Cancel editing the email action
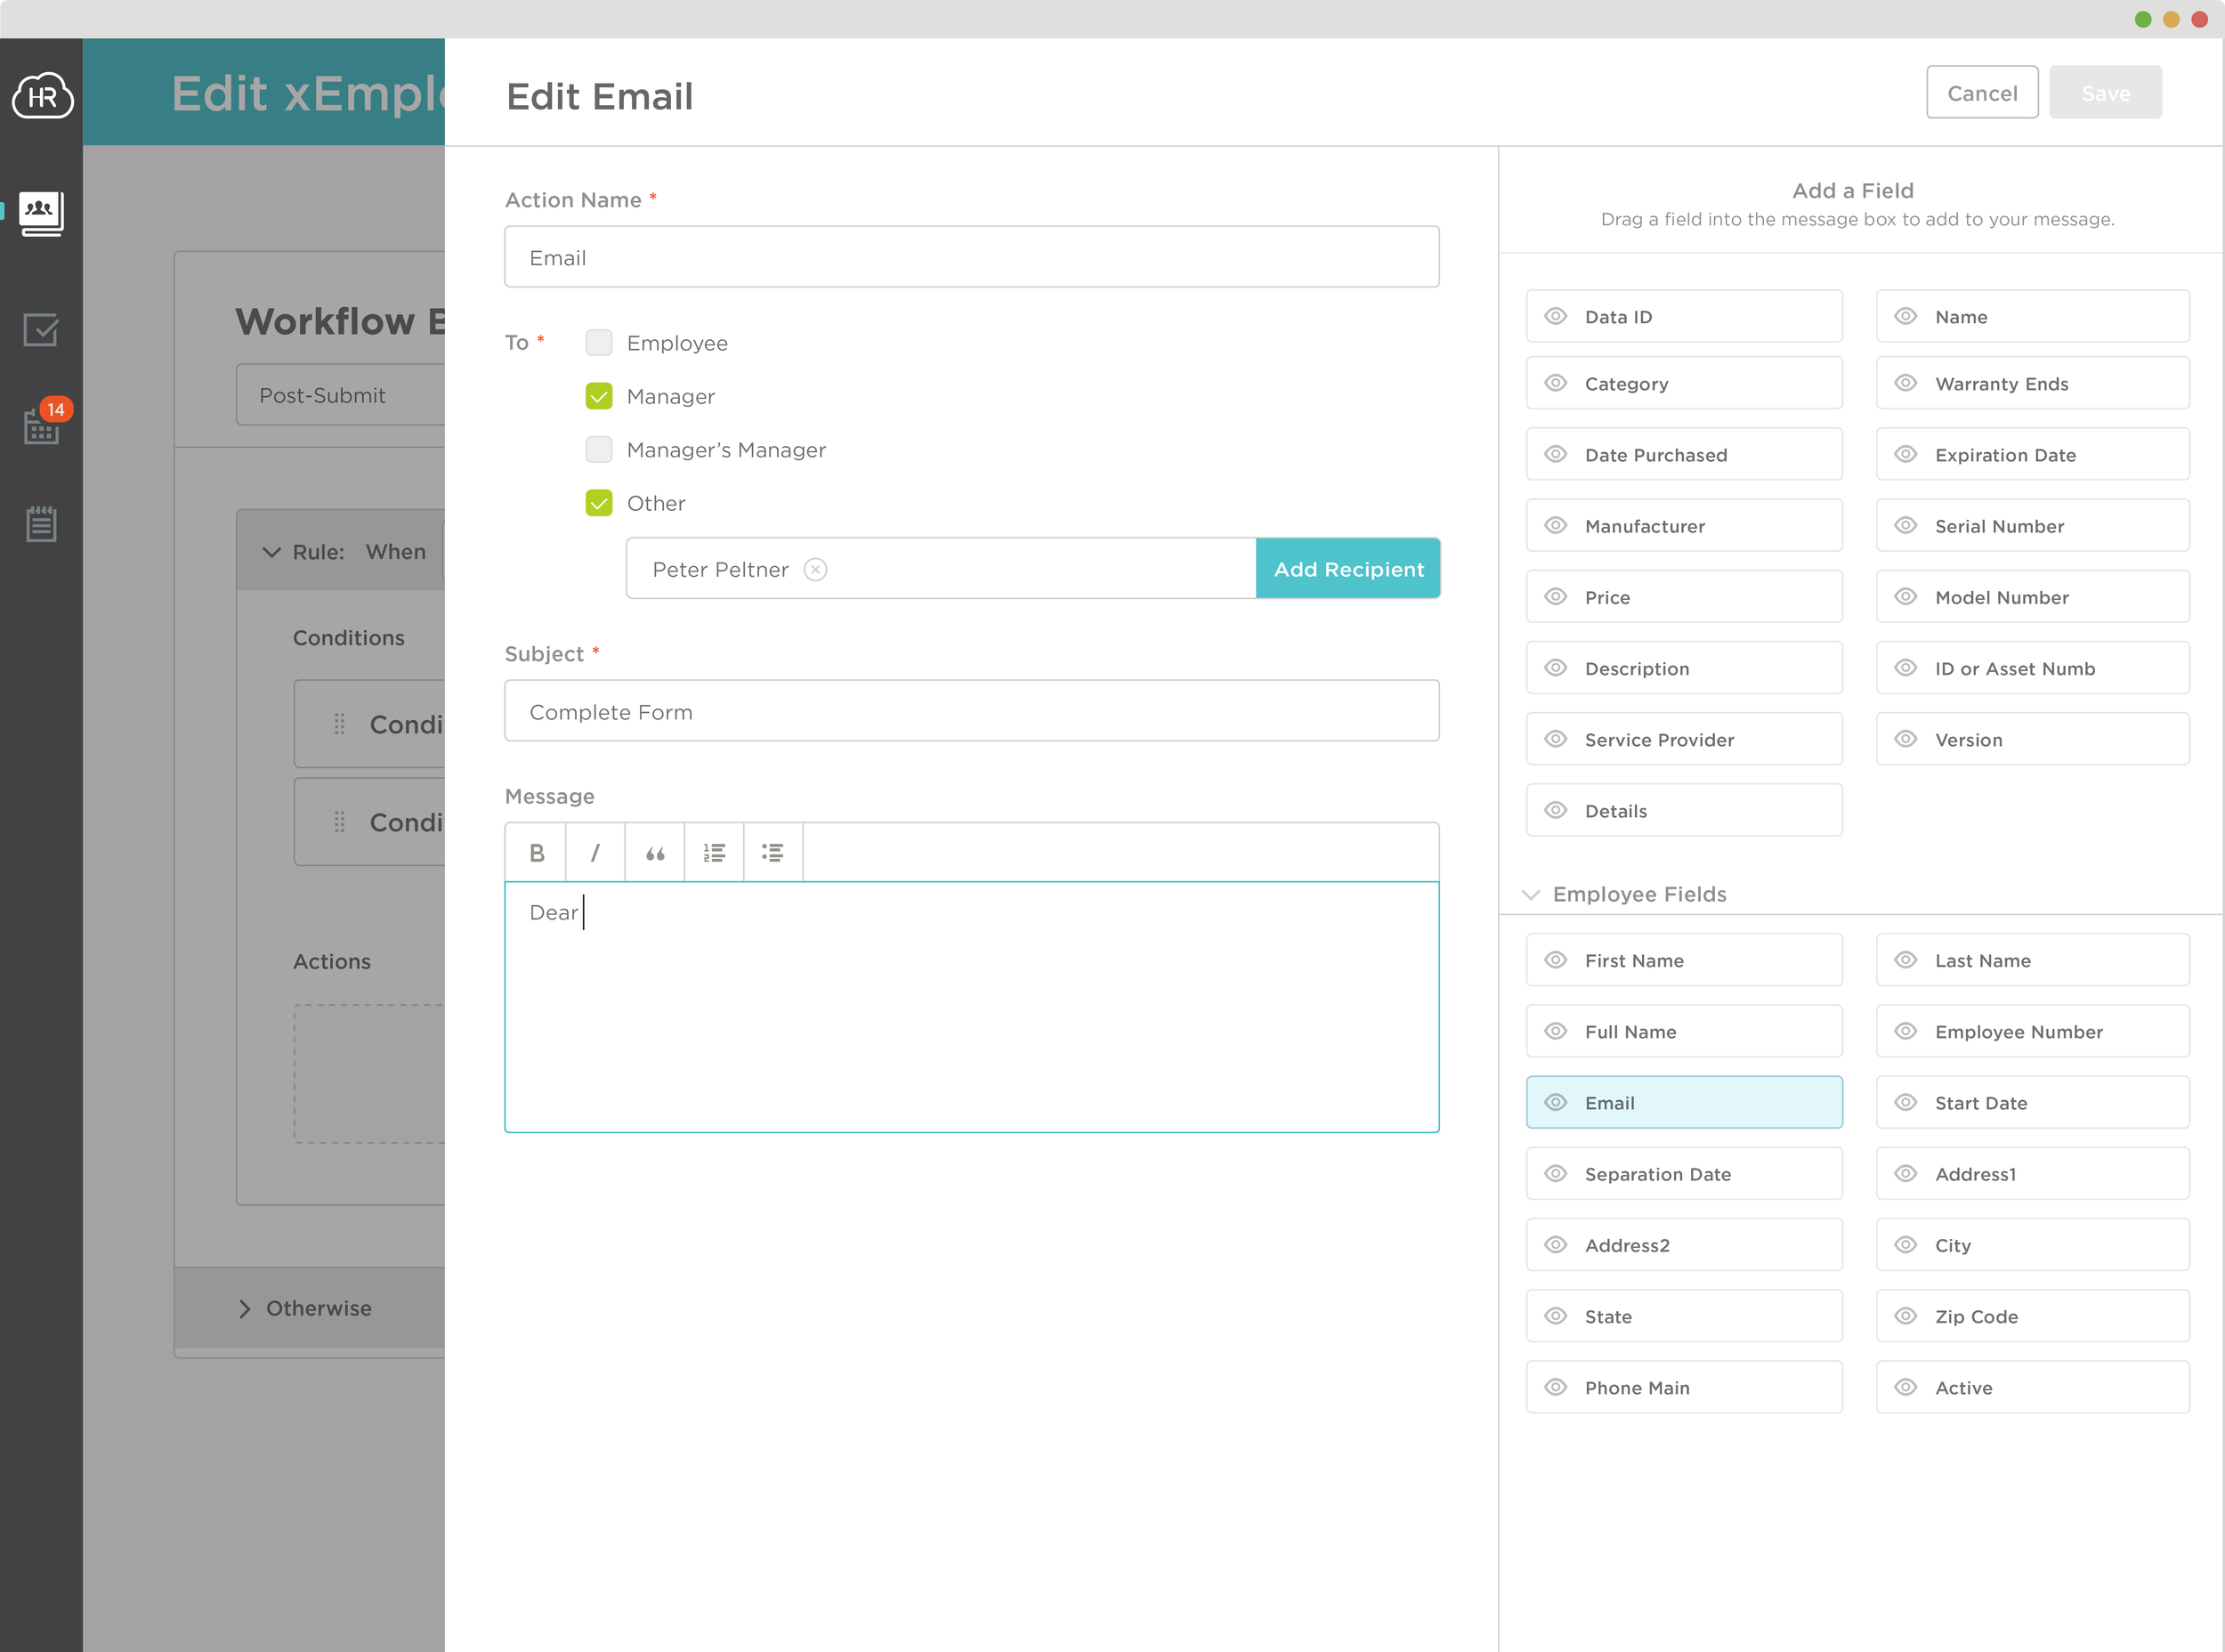 [1982, 92]
